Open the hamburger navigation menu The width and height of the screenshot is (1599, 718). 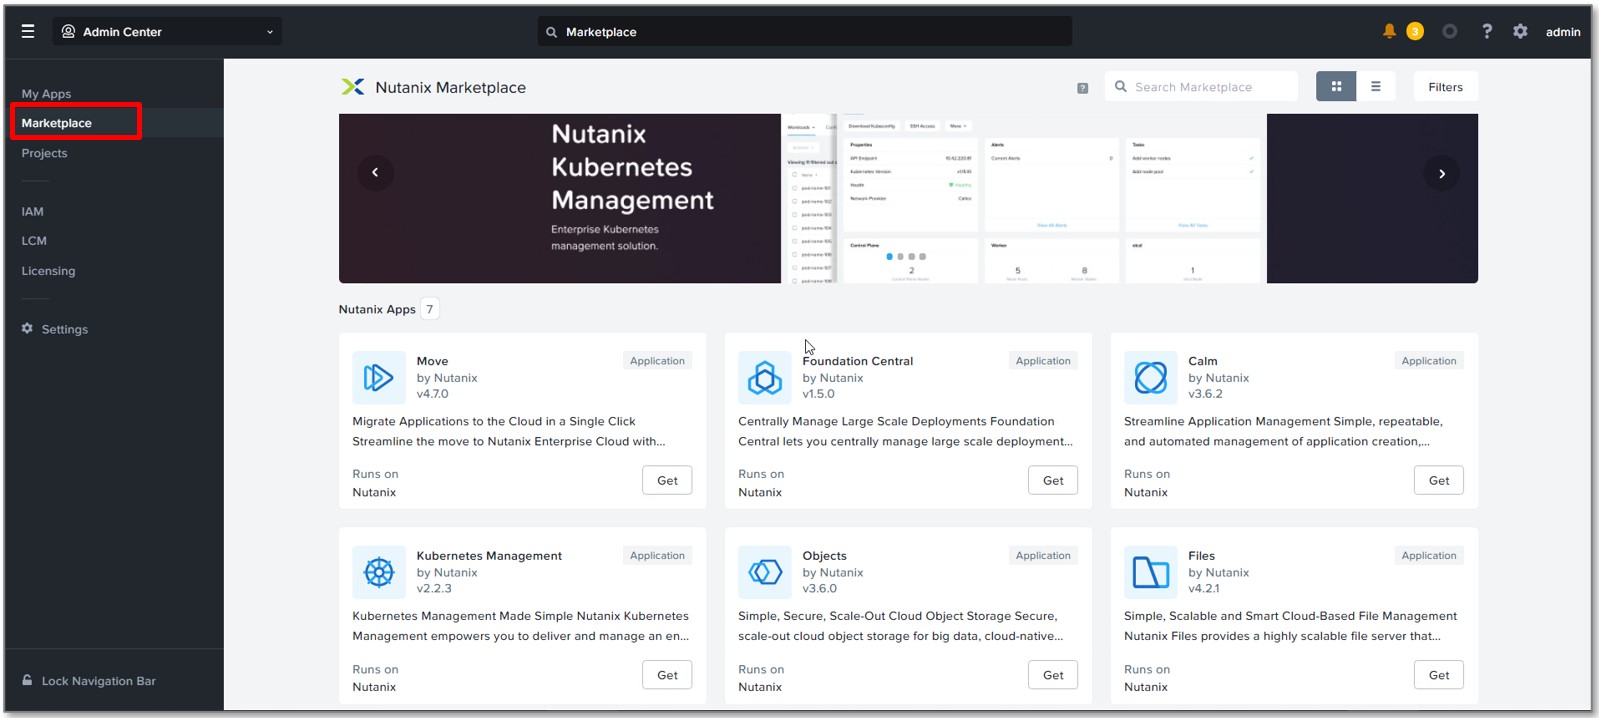click(x=28, y=31)
